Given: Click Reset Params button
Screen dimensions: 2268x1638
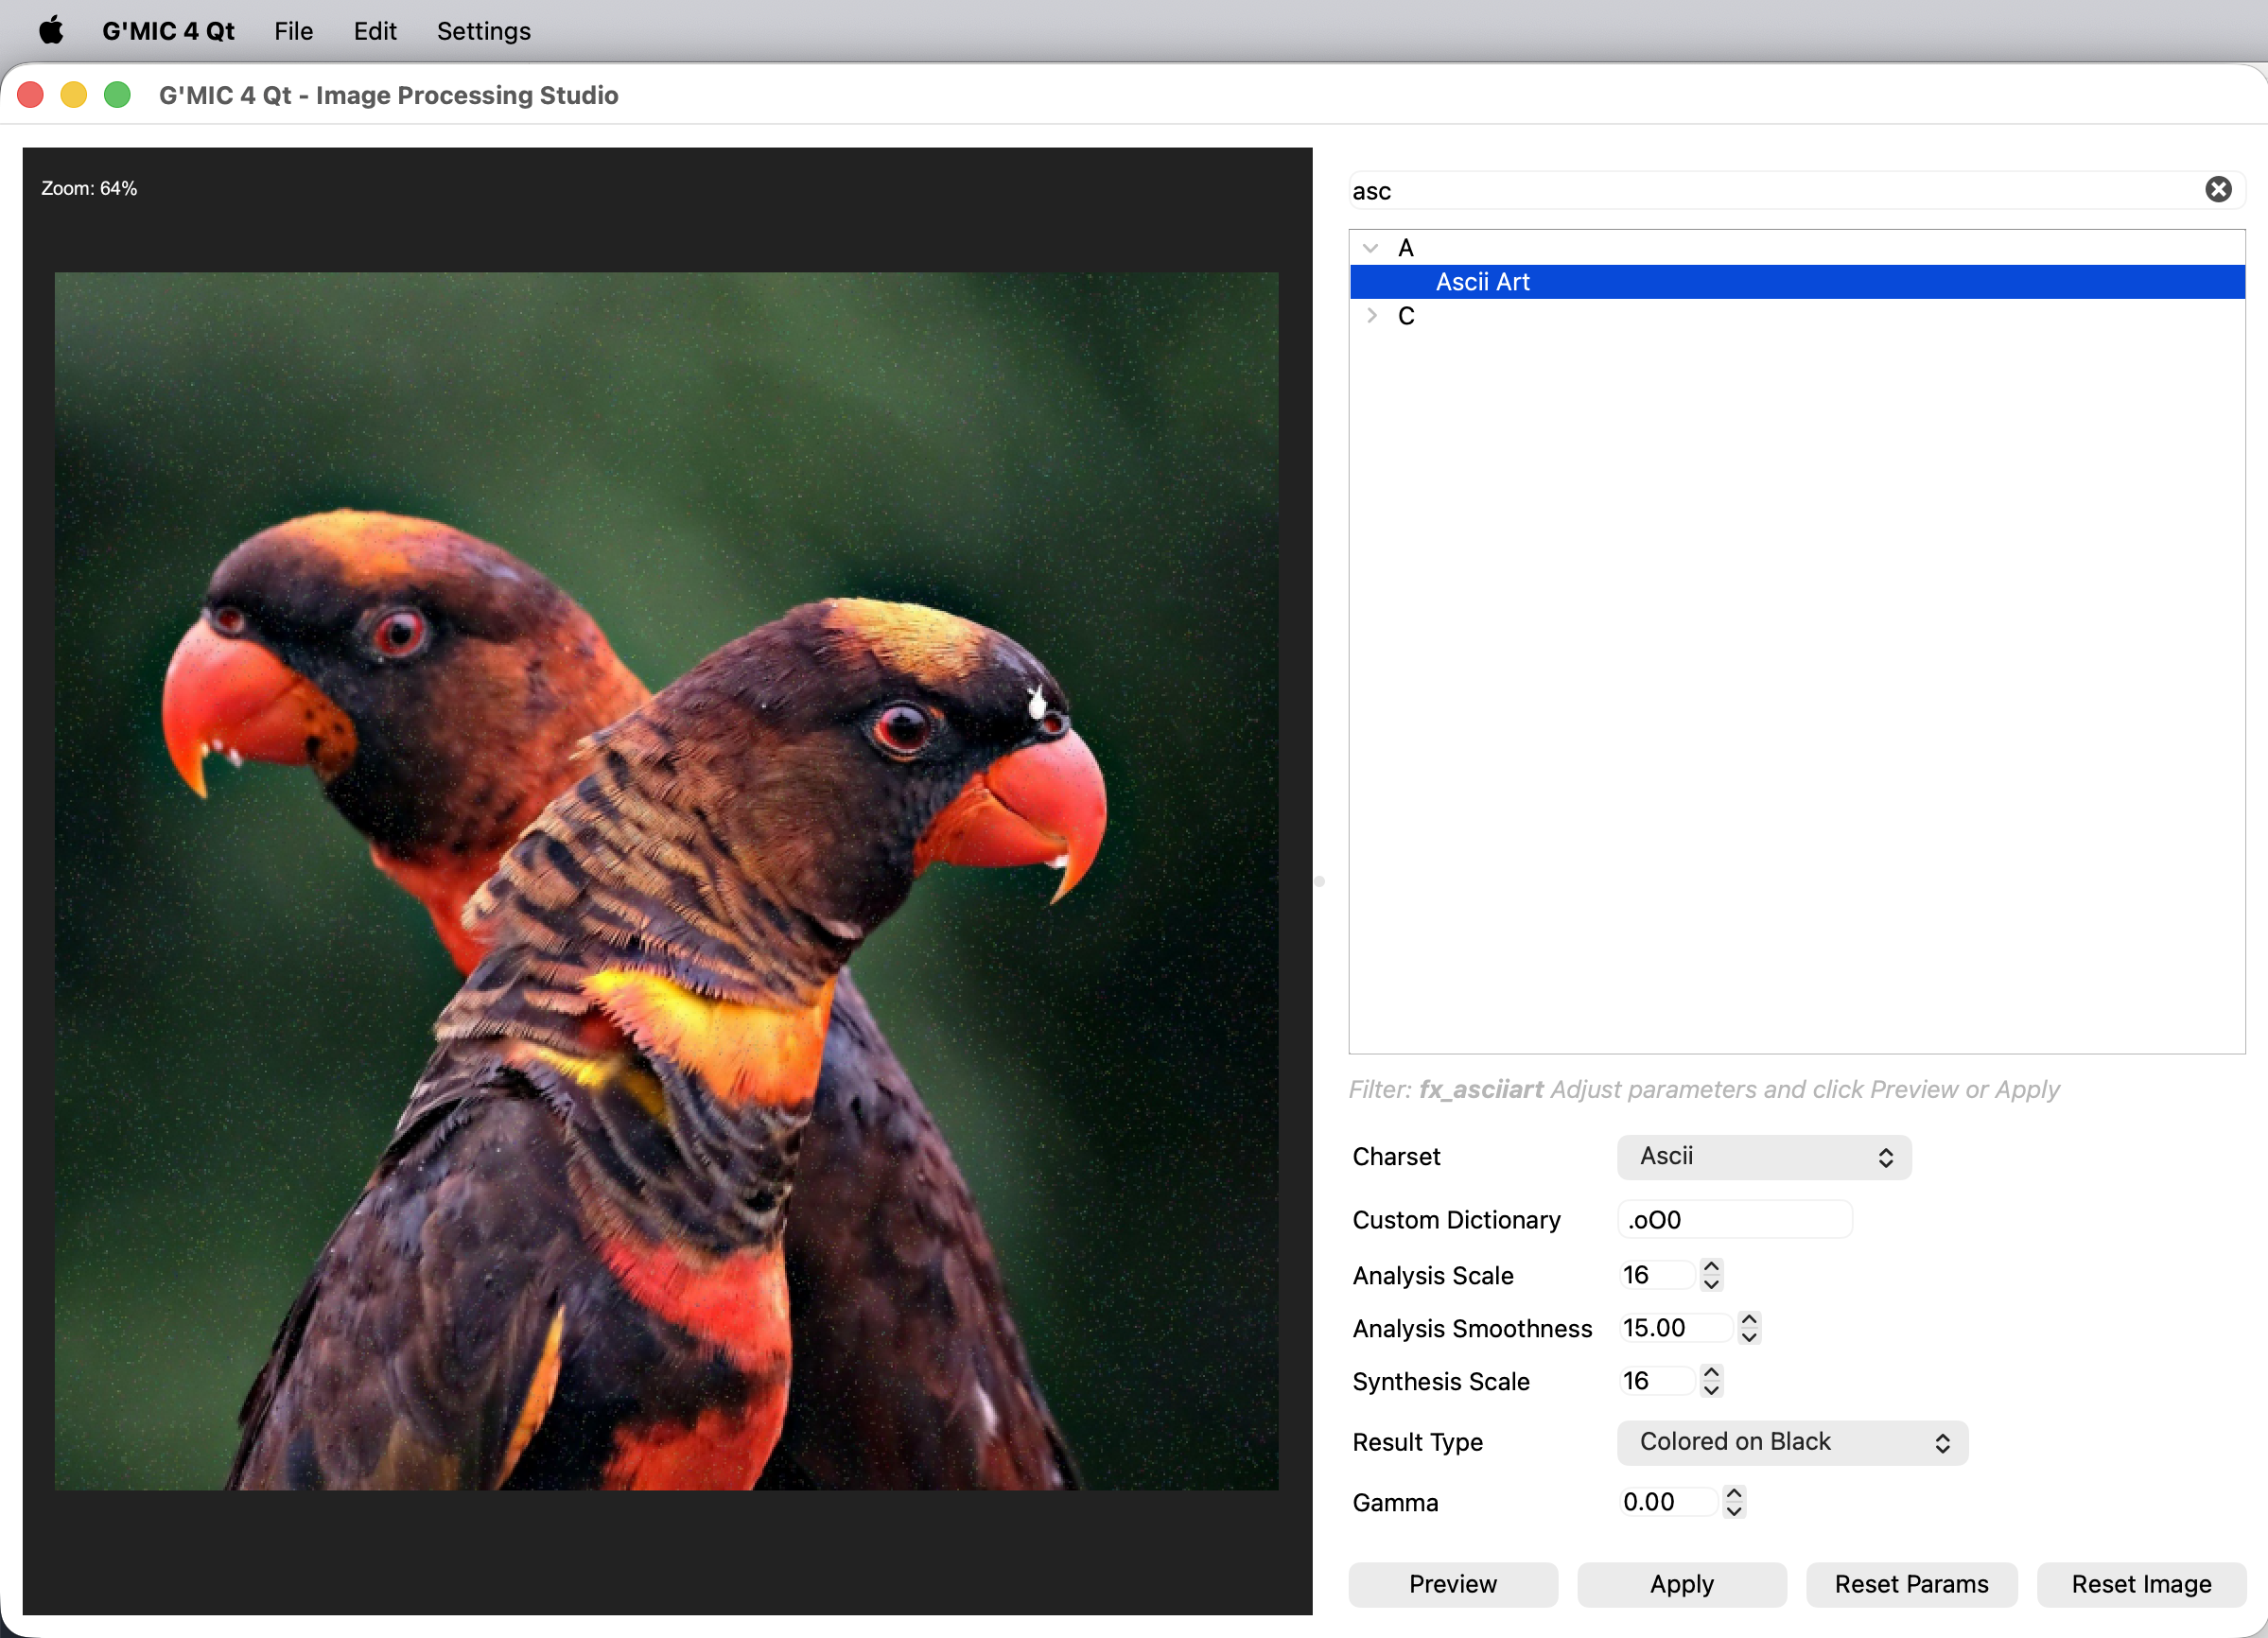Looking at the screenshot, I should (1911, 1584).
